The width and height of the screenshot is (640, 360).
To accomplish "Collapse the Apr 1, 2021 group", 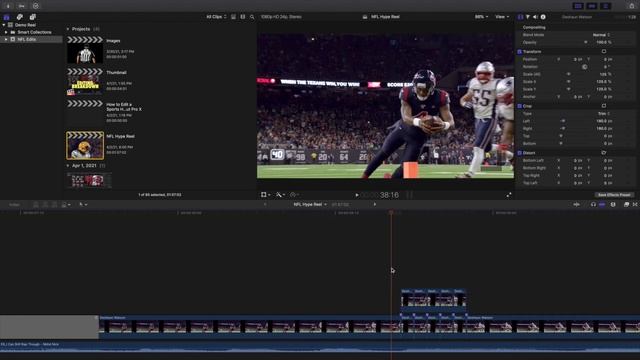I will coord(68,166).
